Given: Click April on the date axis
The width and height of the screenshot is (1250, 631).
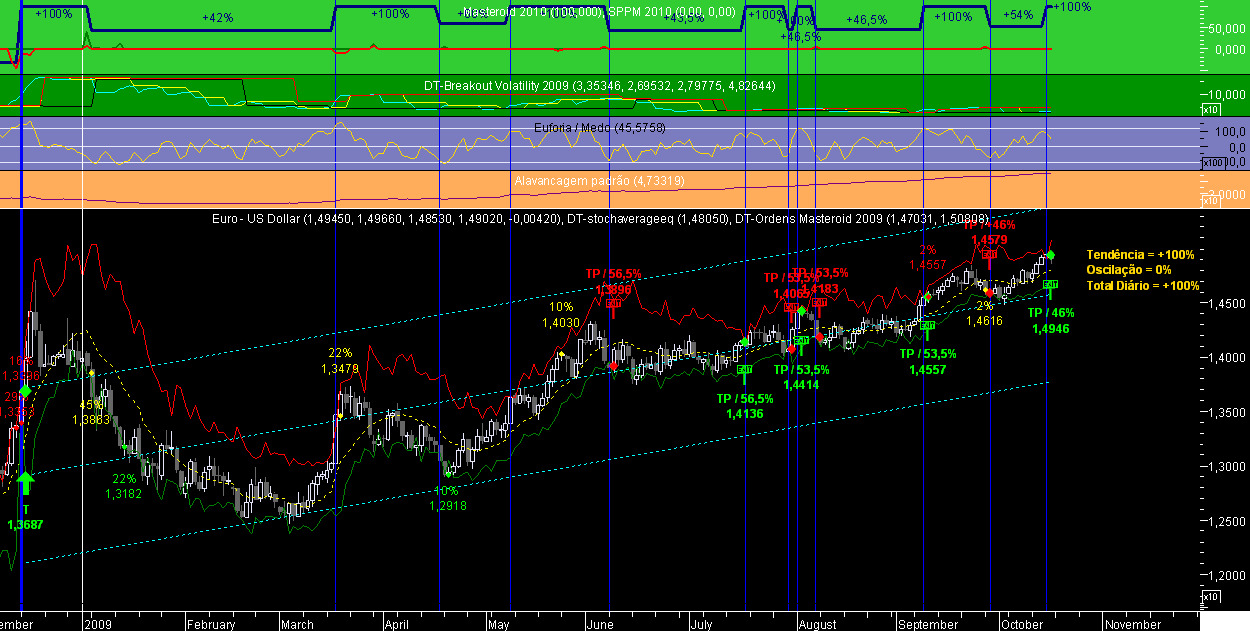Looking at the screenshot, I should tap(399, 624).
